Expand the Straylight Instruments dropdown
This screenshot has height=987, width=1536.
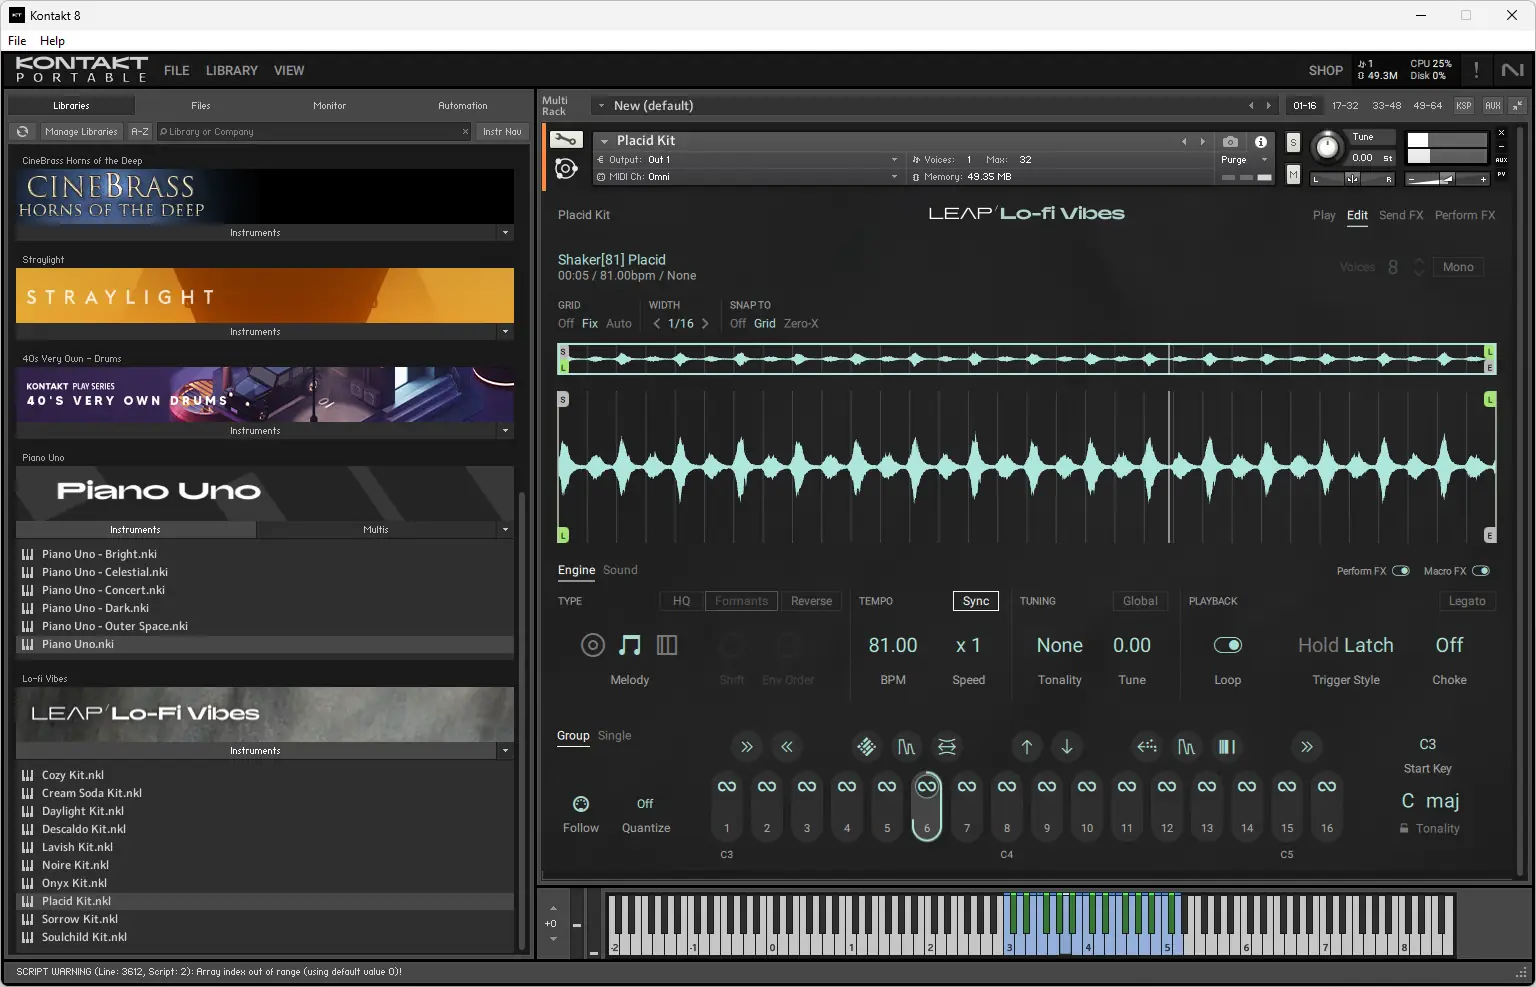(x=505, y=331)
